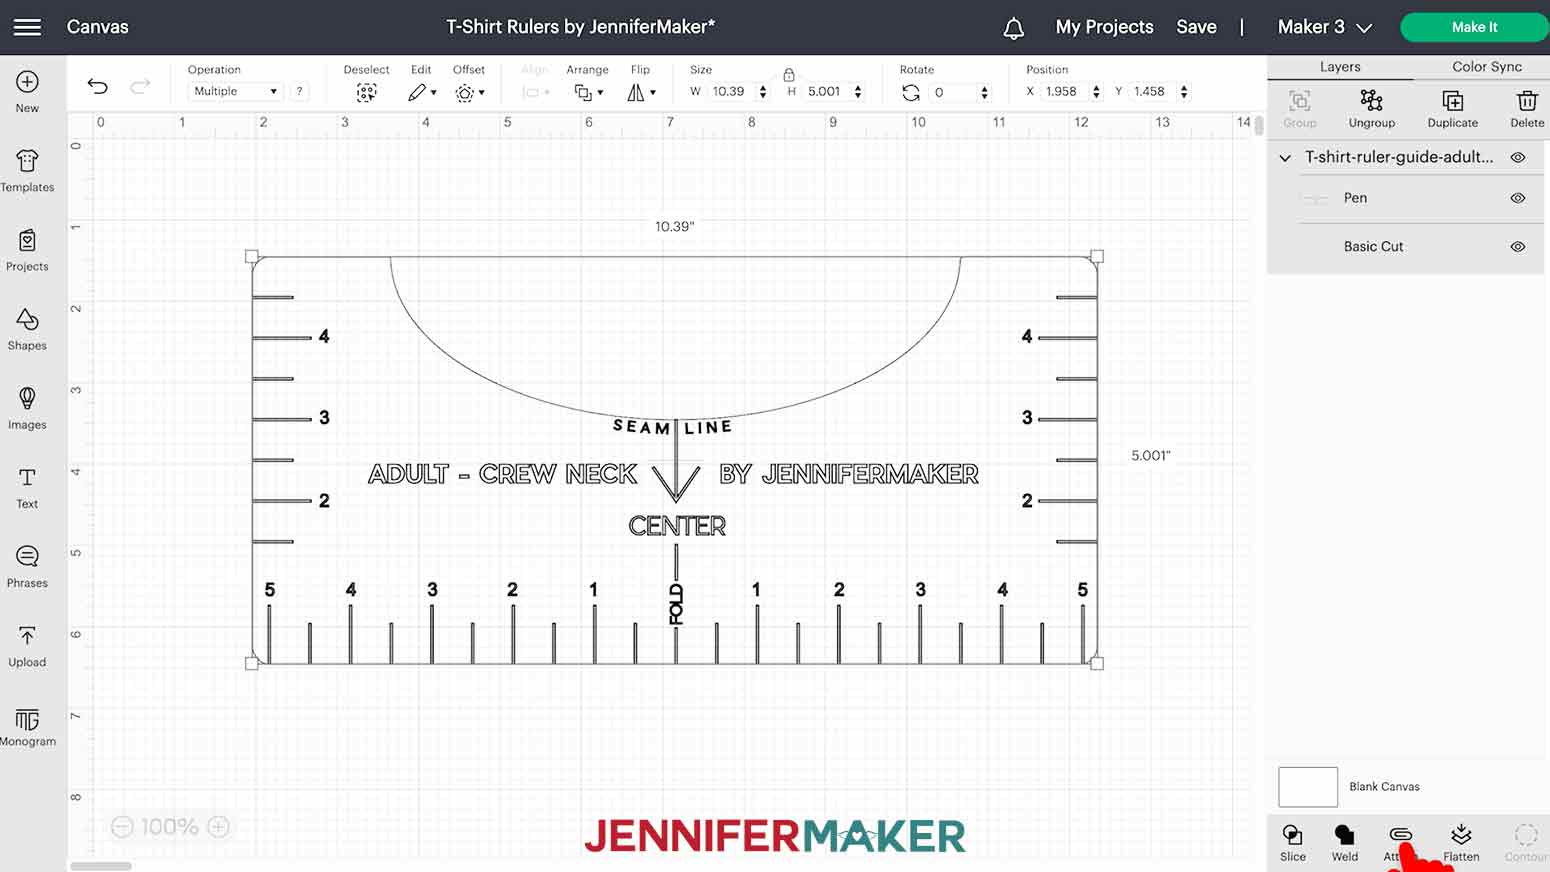Click the Rotate input field
This screenshot has height=872, width=1550.
pos(953,92)
